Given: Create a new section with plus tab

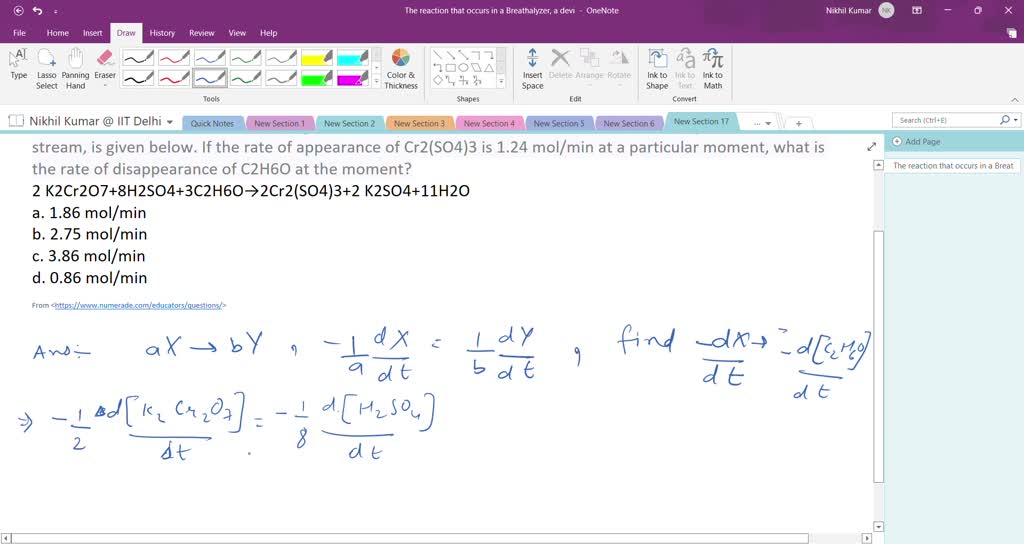Looking at the screenshot, I should pos(798,123).
